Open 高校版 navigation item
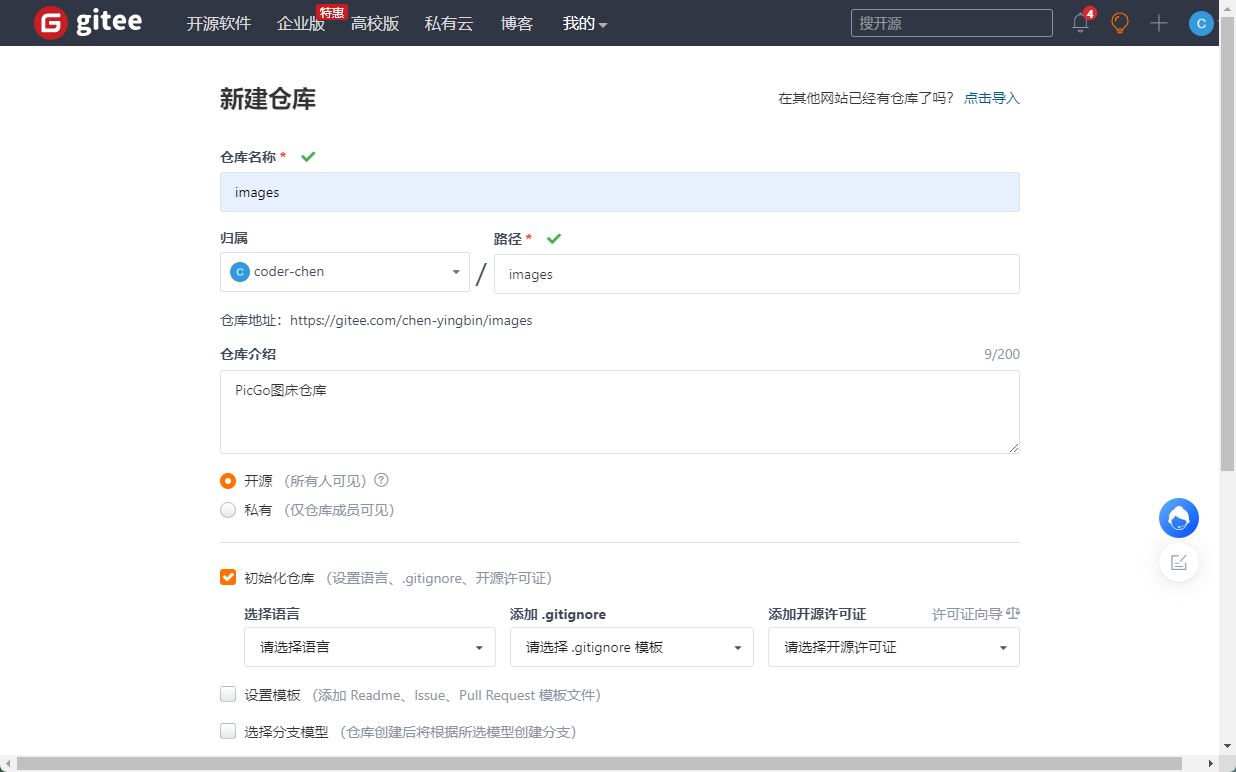 tap(375, 24)
